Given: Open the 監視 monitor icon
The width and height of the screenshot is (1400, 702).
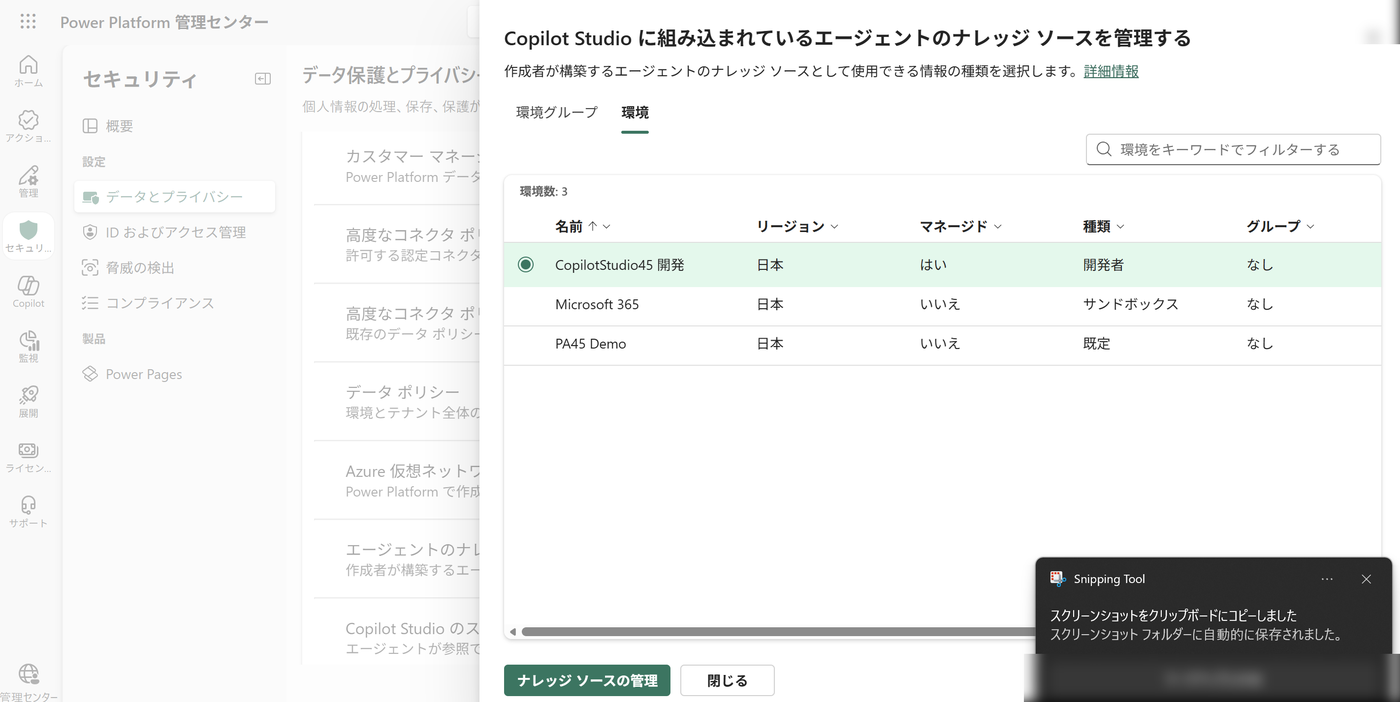Looking at the screenshot, I should (x=28, y=346).
